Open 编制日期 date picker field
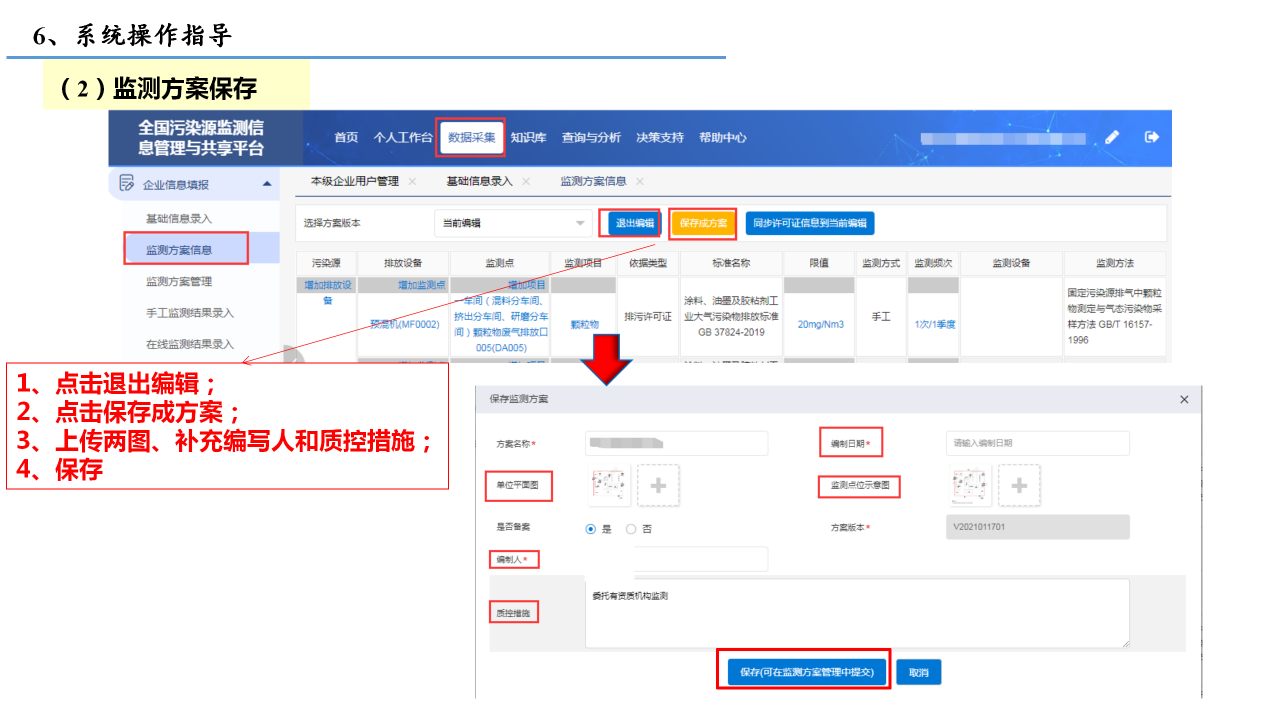Viewport: 1280px width, 720px height. click(1036, 443)
